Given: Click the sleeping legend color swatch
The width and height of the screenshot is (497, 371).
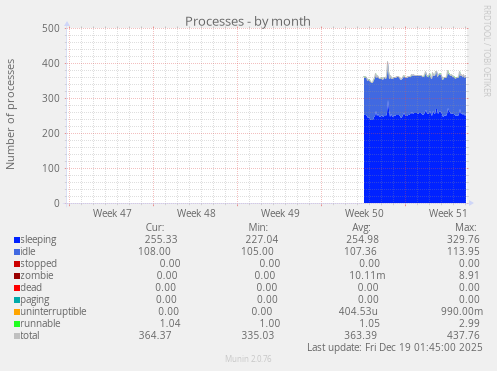Looking at the screenshot, I should 17,240.
